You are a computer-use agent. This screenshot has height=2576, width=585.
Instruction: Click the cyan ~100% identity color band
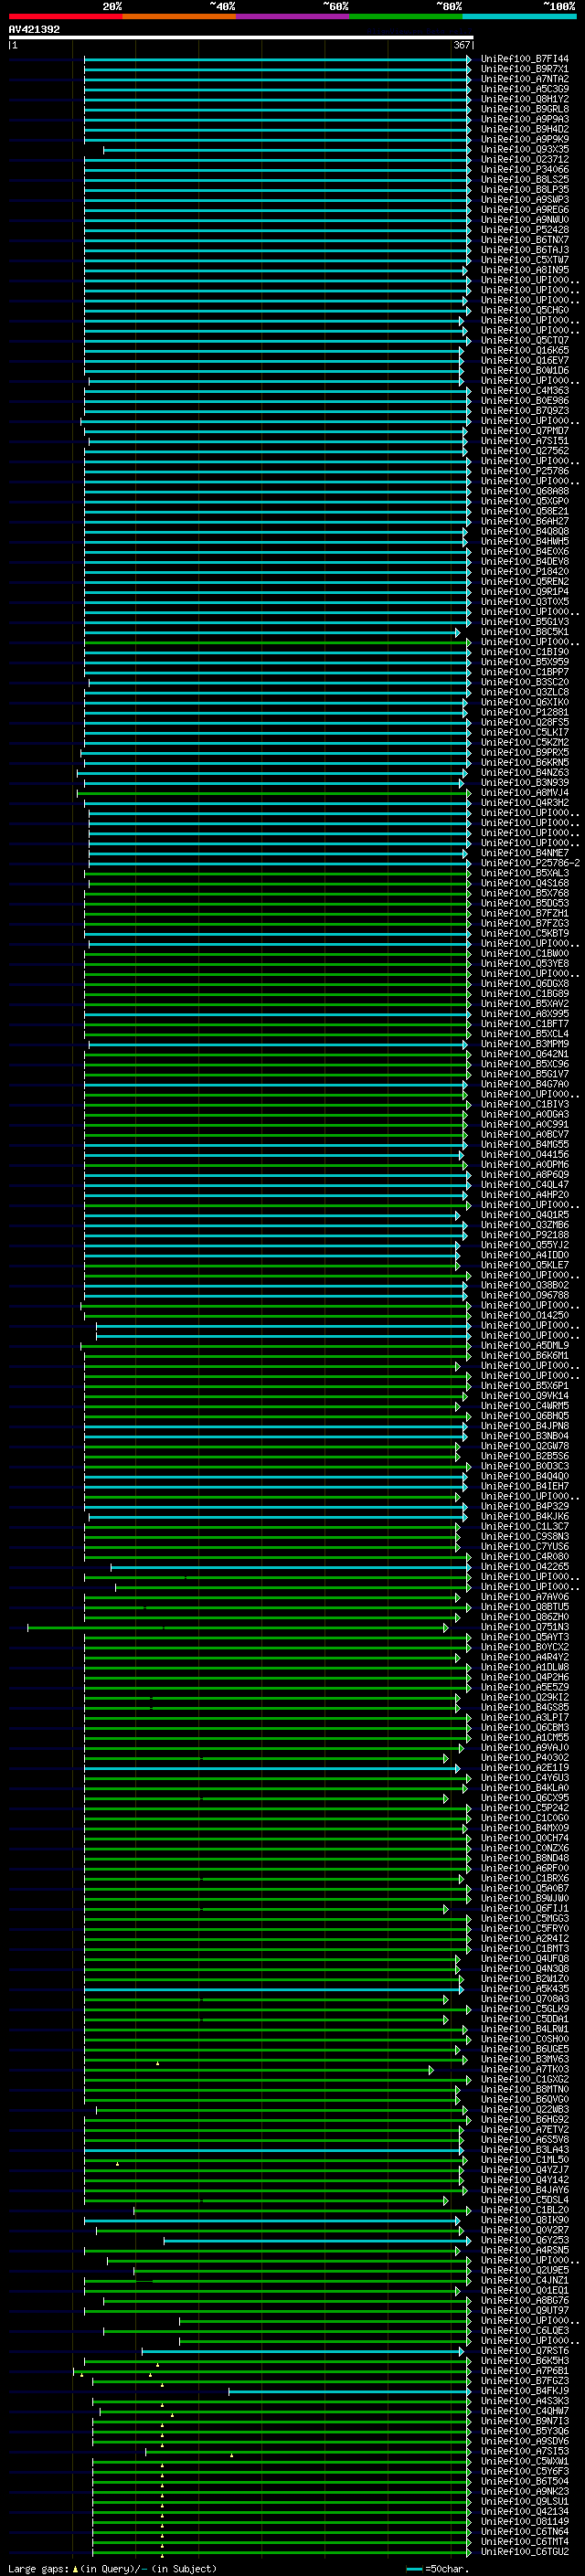519,16
